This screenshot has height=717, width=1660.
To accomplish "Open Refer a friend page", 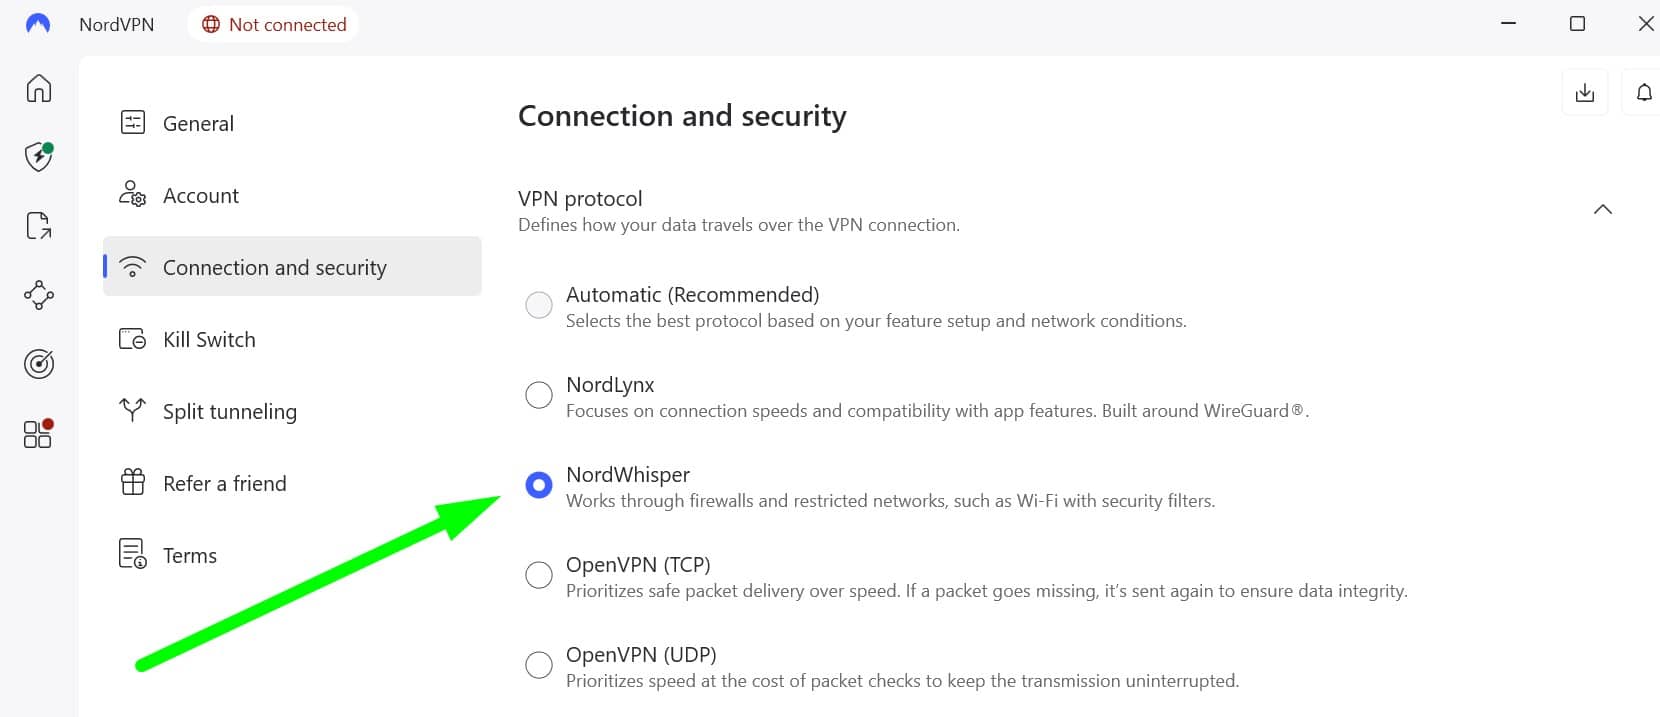I will (x=292, y=483).
